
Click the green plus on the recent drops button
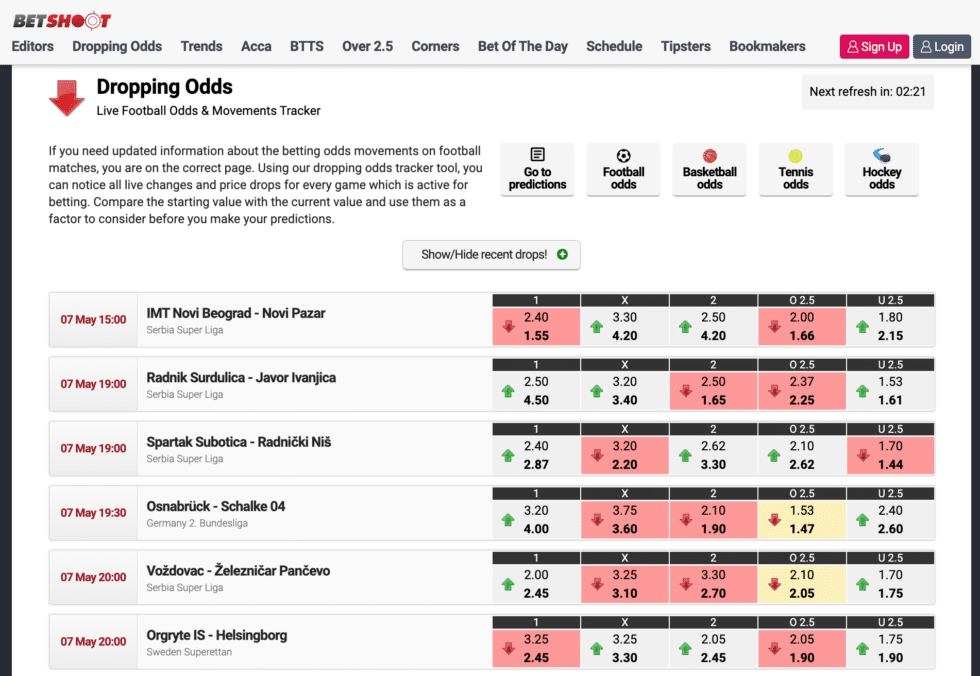coord(562,255)
